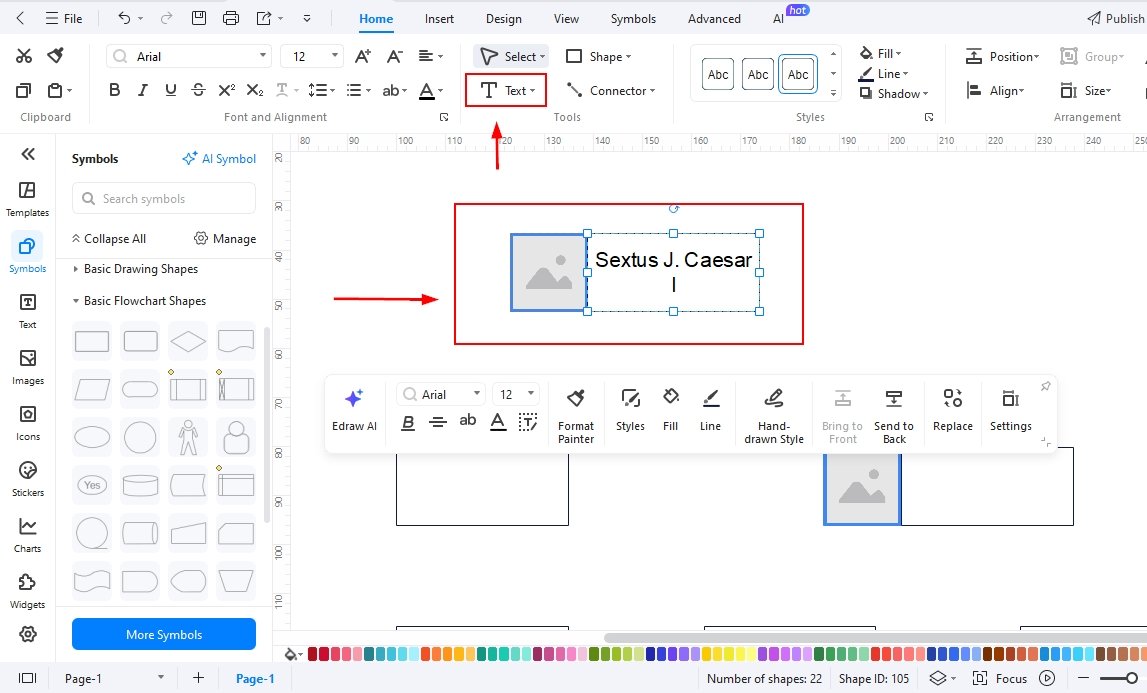Click the Print icon
1147x693 pixels.
coord(230,18)
